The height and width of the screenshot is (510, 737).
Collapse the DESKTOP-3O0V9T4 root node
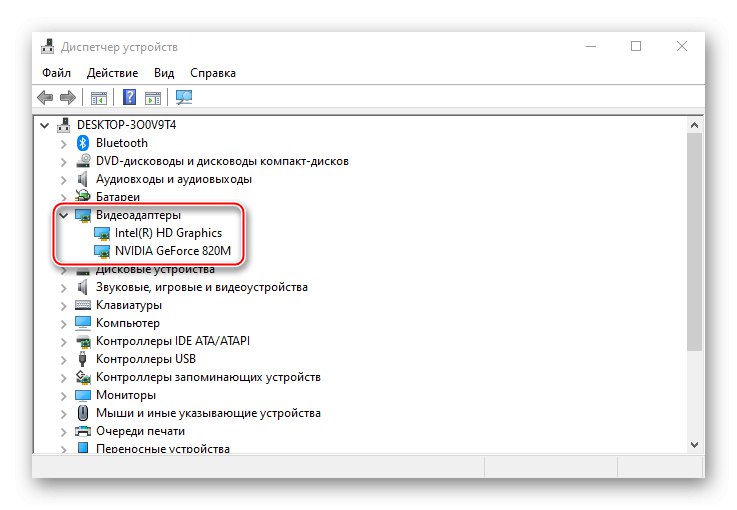point(45,126)
